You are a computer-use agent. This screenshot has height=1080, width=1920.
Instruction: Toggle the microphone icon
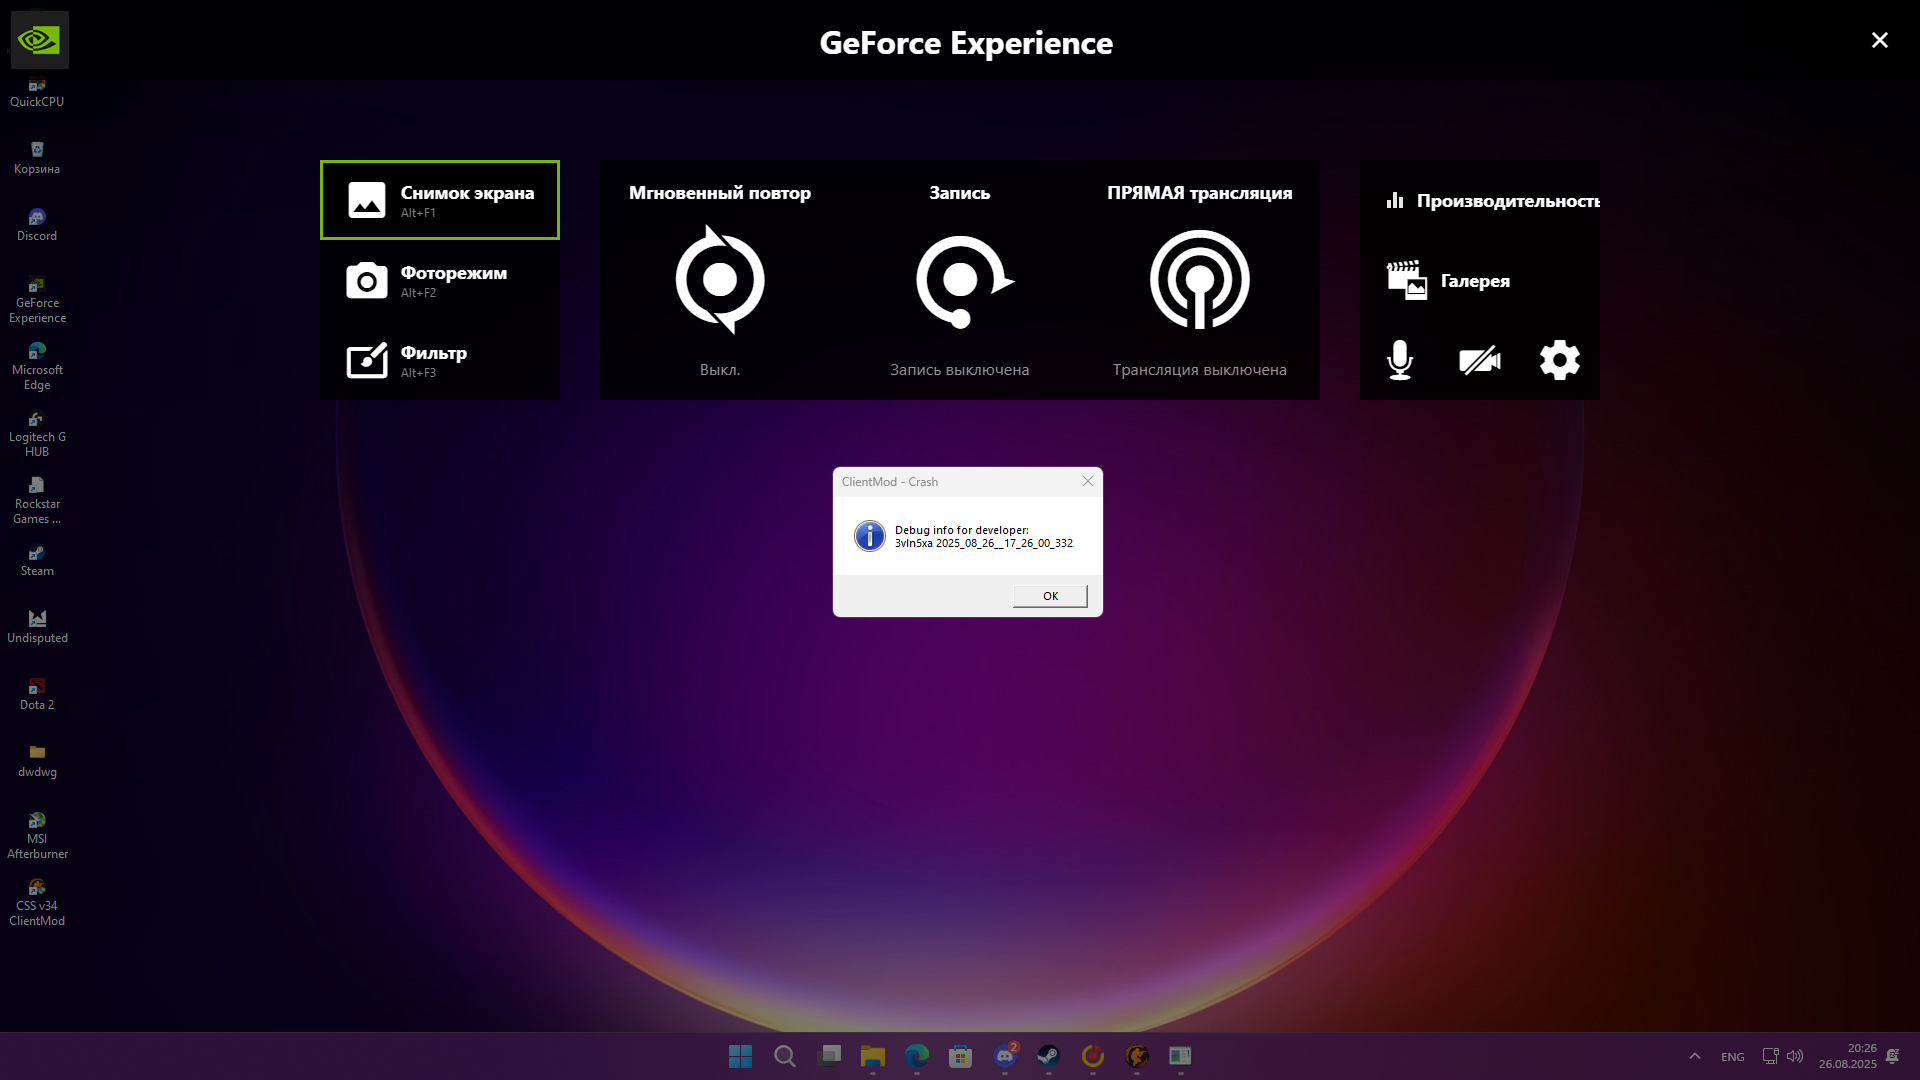click(x=1400, y=360)
